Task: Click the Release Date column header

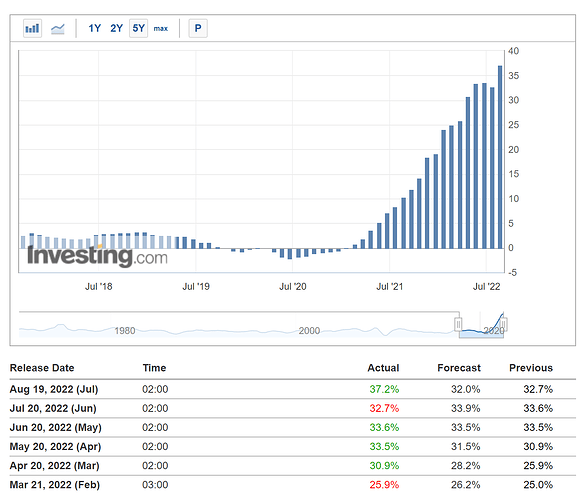Action: [42, 368]
